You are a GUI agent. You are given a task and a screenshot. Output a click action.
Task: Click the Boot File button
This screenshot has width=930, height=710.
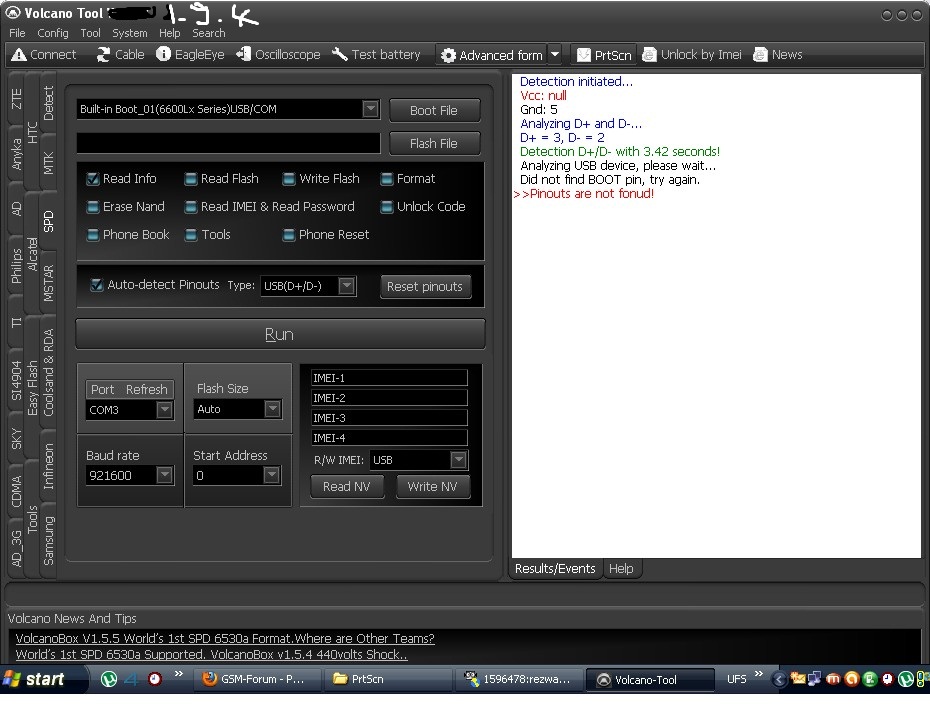pyautogui.click(x=434, y=110)
